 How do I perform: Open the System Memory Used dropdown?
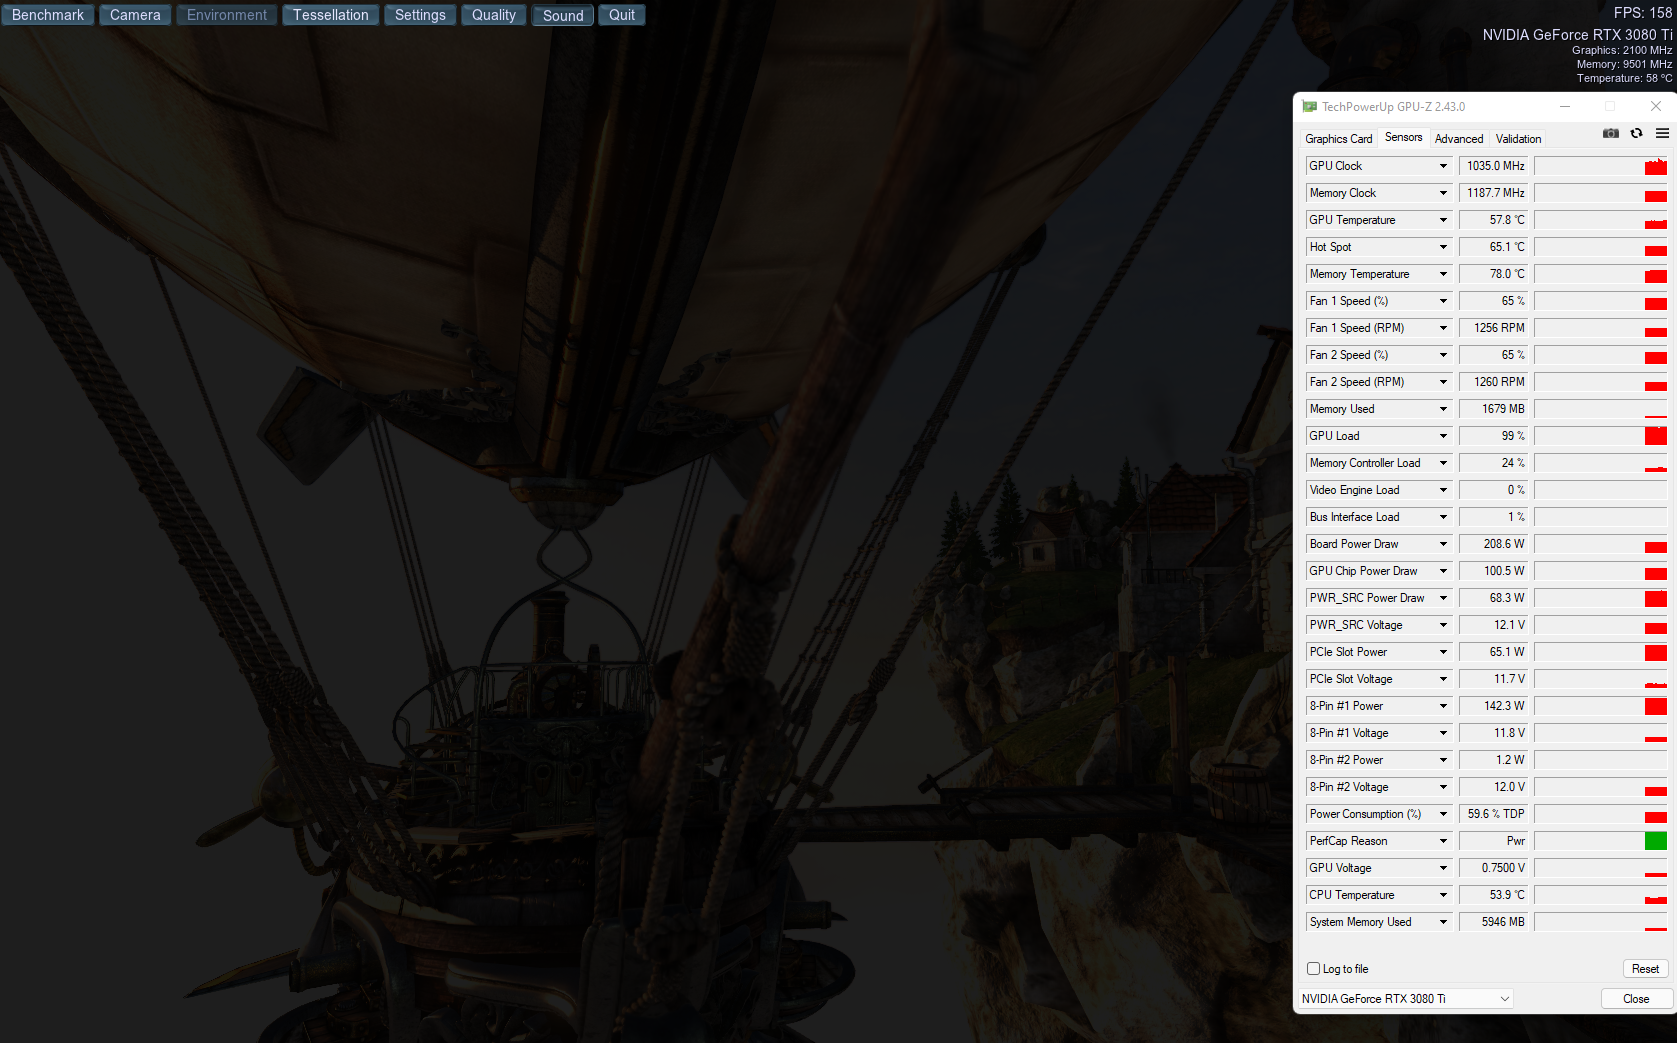coord(1443,922)
